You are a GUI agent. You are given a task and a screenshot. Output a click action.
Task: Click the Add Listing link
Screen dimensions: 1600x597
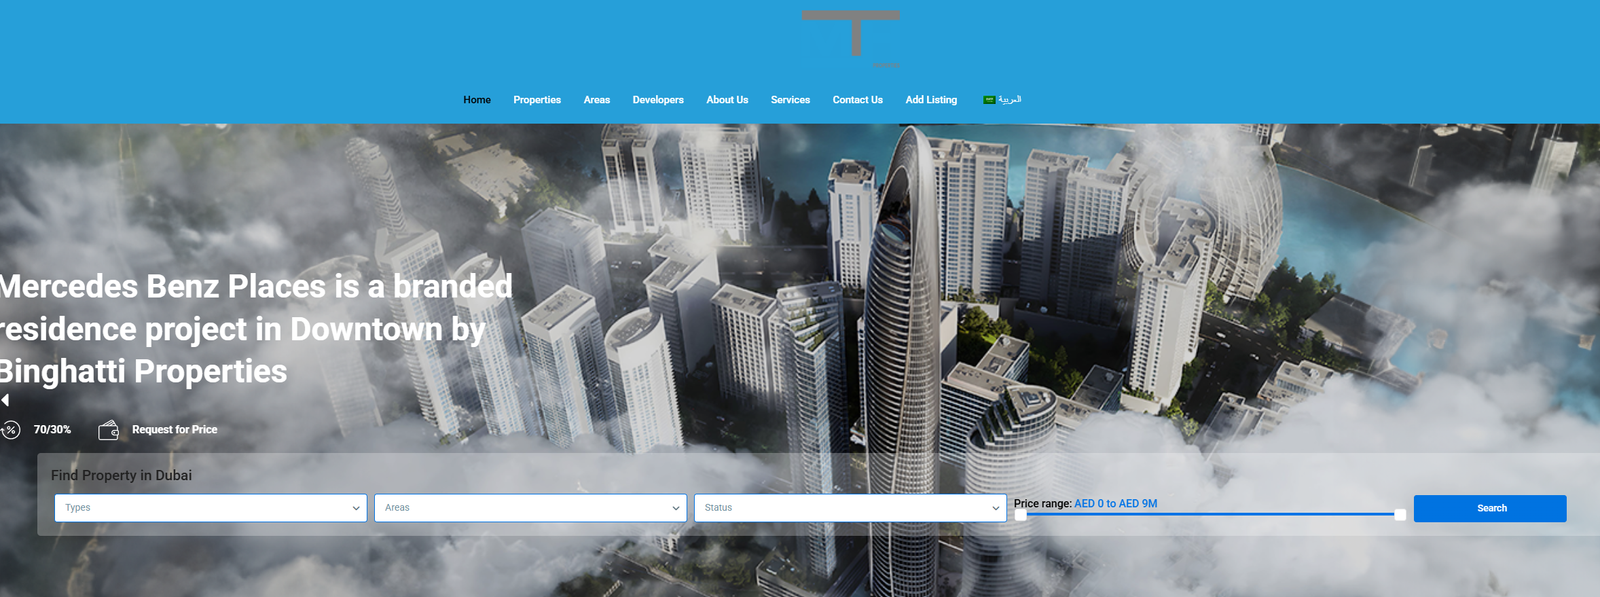[931, 100]
